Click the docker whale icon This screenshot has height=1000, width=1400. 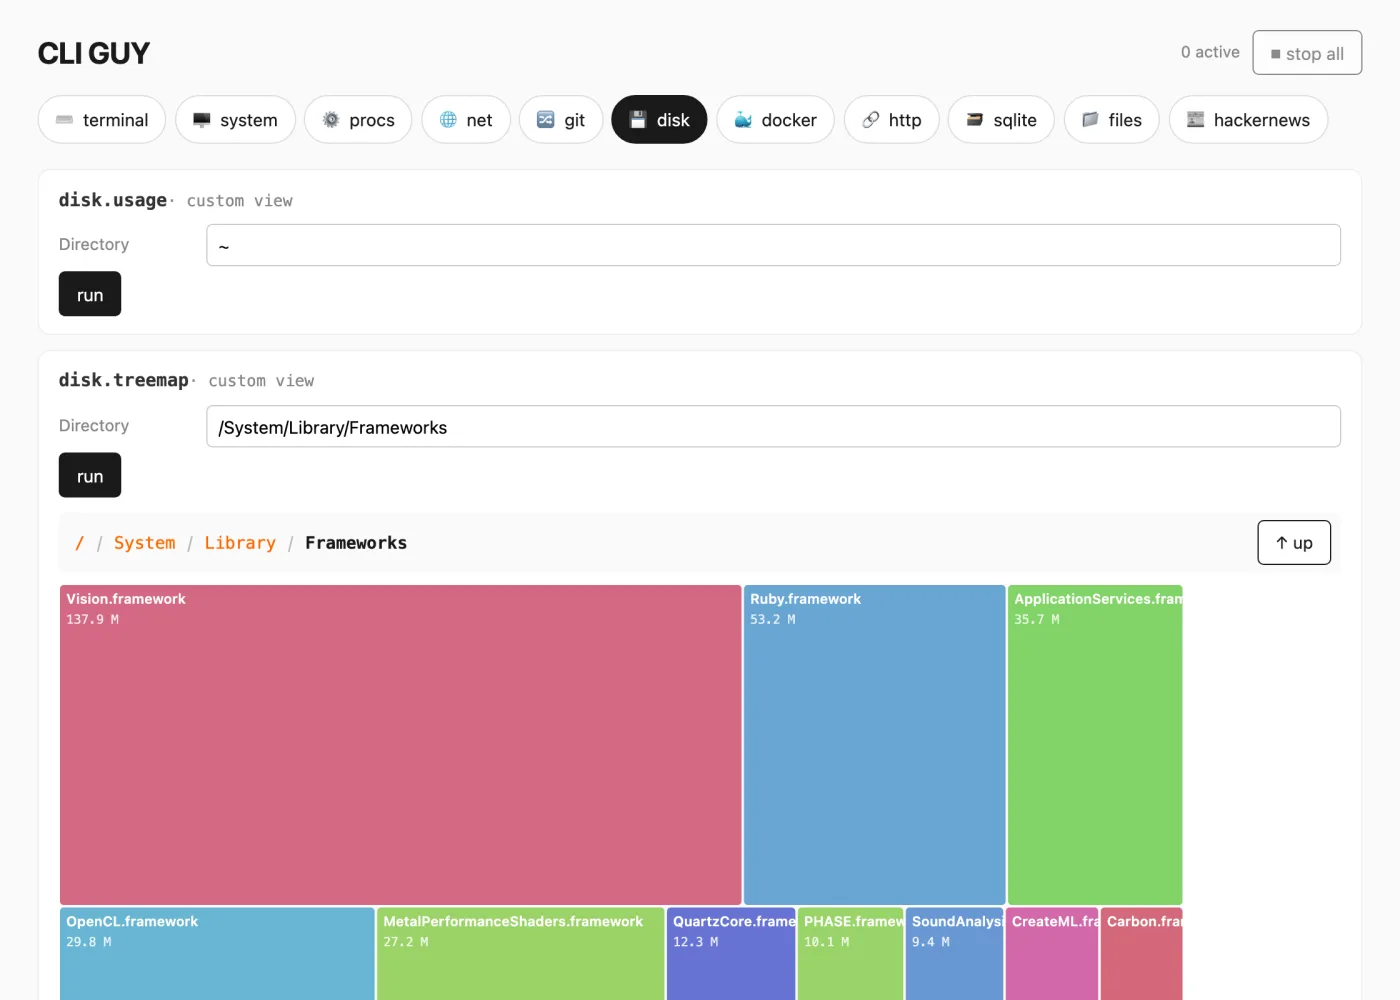coord(743,120)
